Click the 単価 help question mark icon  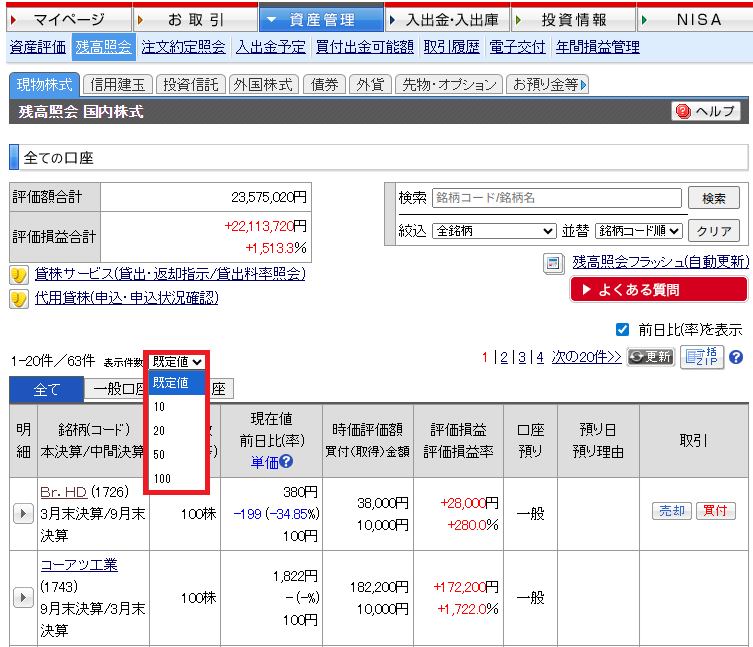[x=286, y=461]
